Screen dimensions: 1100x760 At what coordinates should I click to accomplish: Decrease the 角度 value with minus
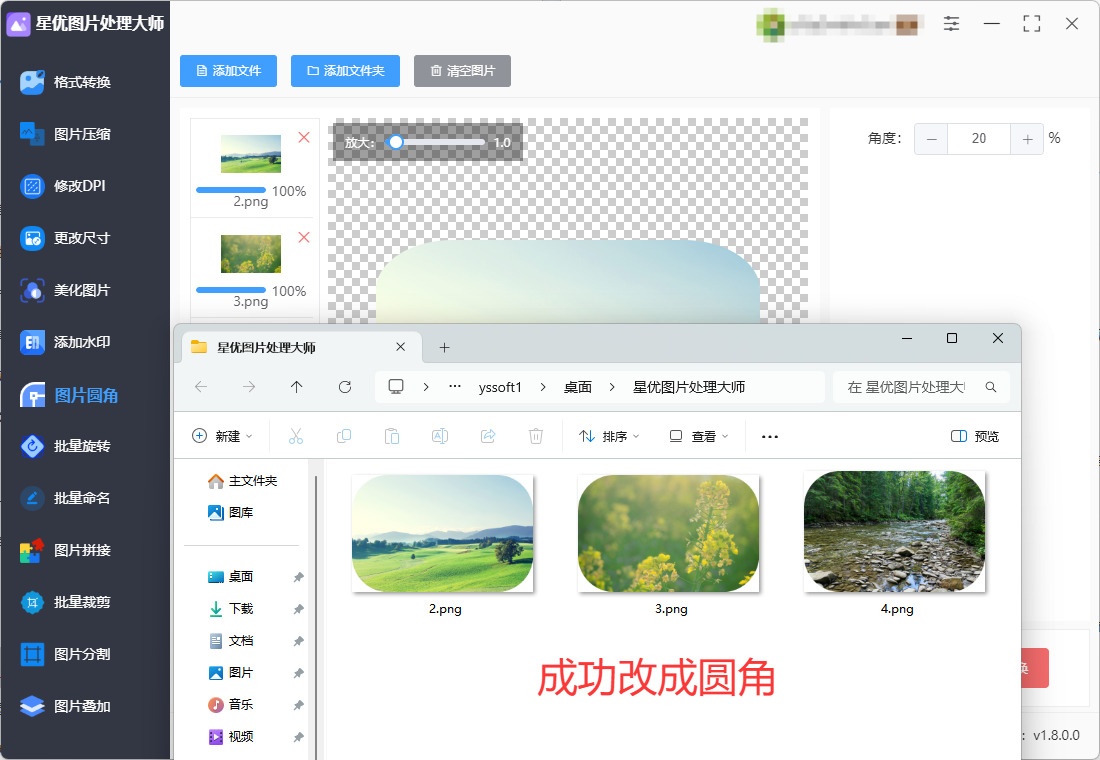[x=931, y=139]
